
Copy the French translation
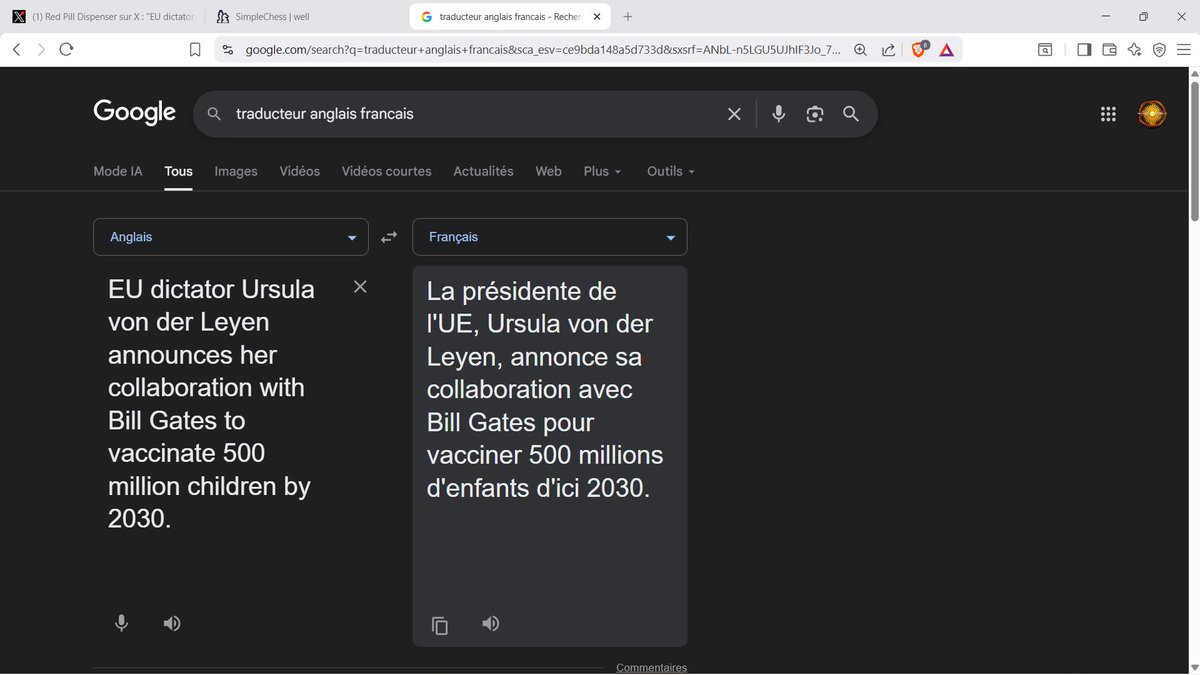(x=439, y=625)
